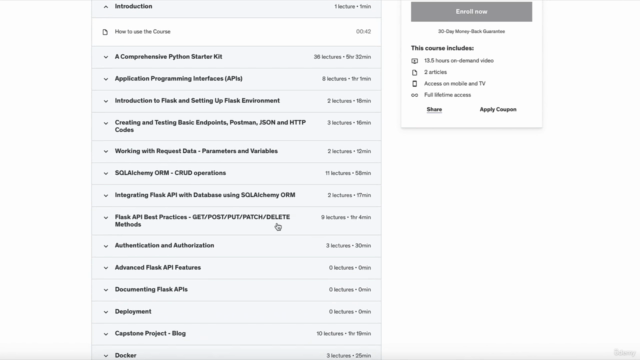Click SQLAlchemy ORM - CRUD operations title
The height and width of the screenshot is (360, 640).
pos(170,173)
